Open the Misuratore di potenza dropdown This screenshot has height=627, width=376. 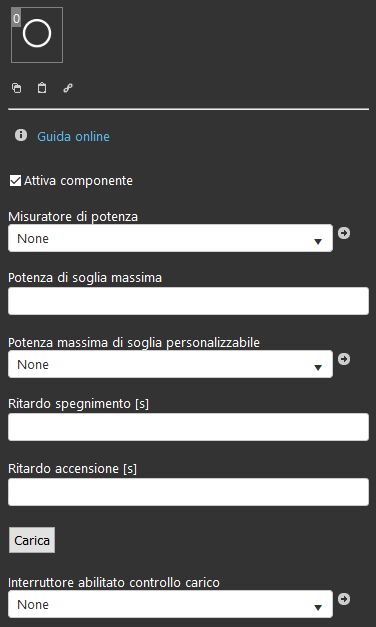click(170, 238)
